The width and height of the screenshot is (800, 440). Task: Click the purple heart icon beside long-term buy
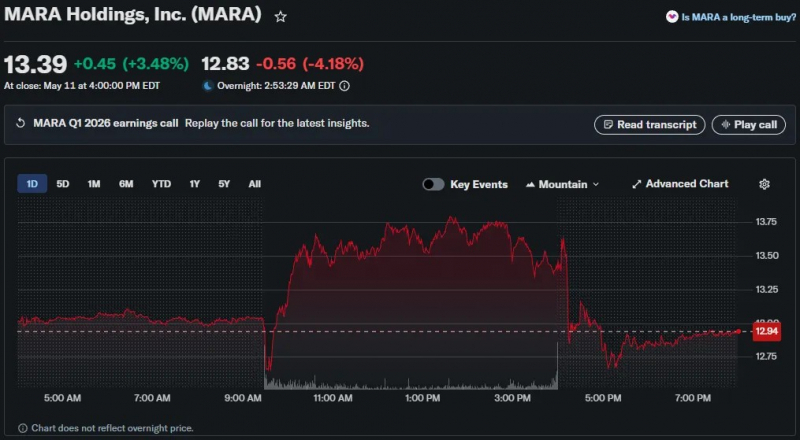[671, 17]
